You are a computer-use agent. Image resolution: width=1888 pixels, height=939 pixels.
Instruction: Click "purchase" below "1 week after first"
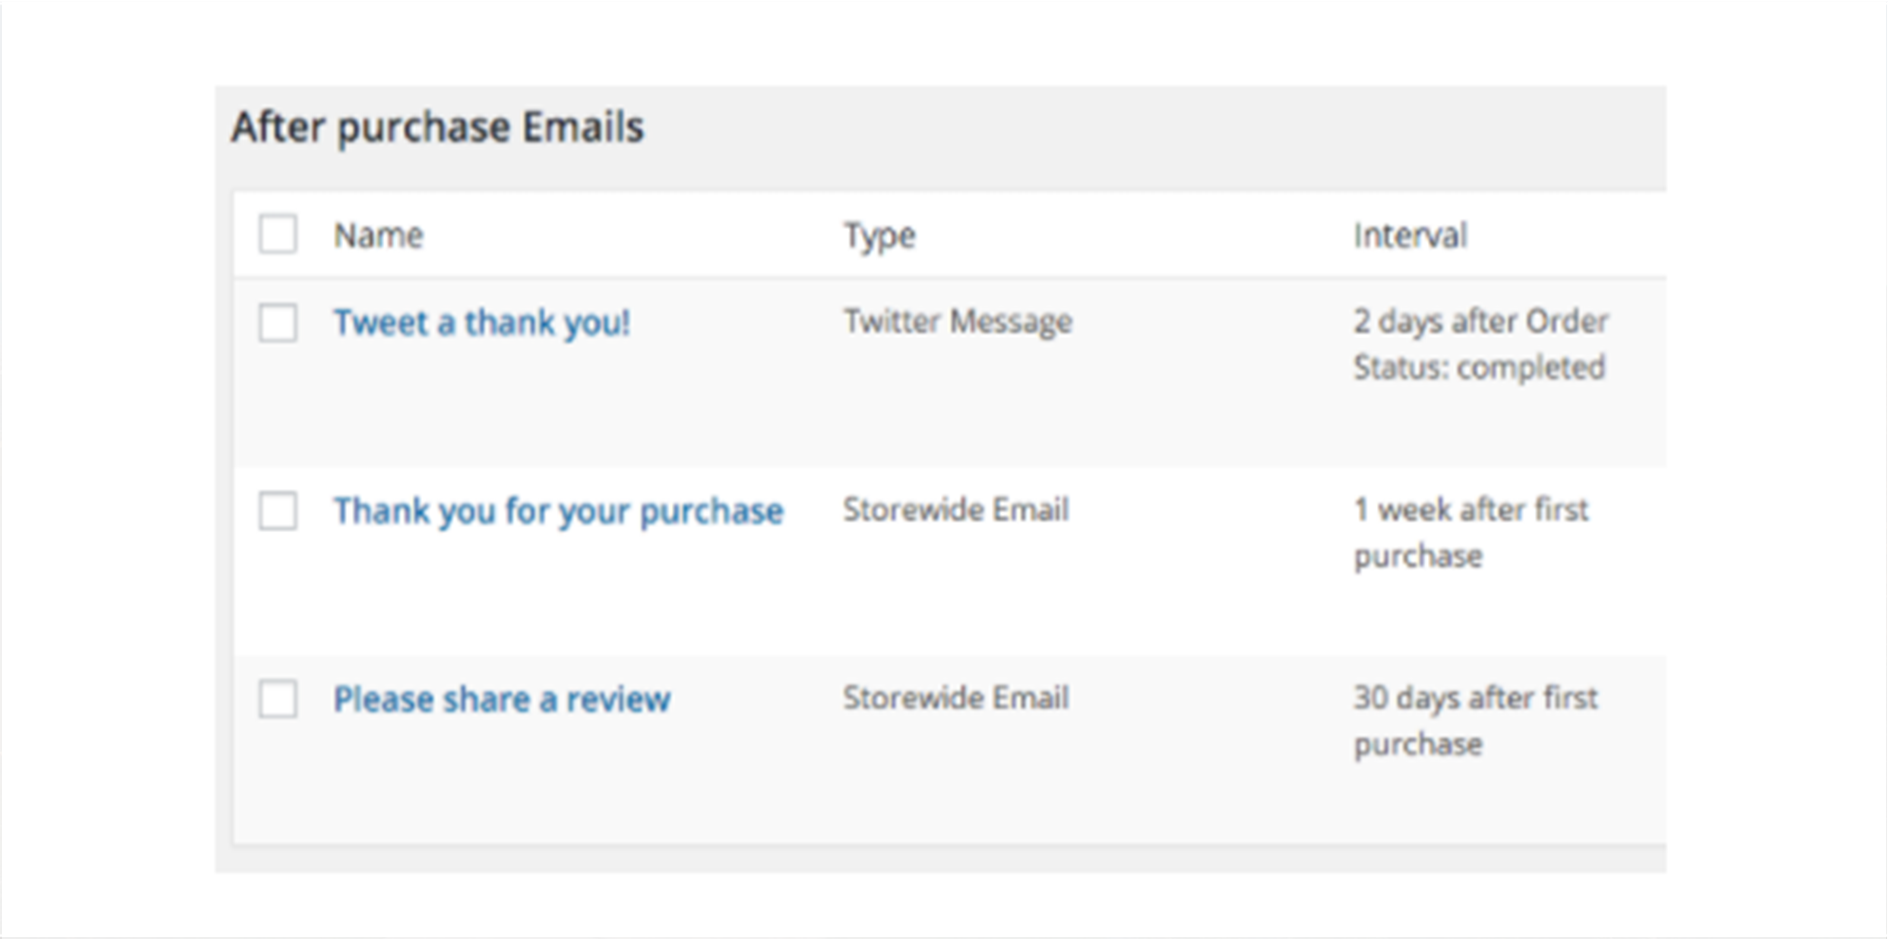[1417, 556]
